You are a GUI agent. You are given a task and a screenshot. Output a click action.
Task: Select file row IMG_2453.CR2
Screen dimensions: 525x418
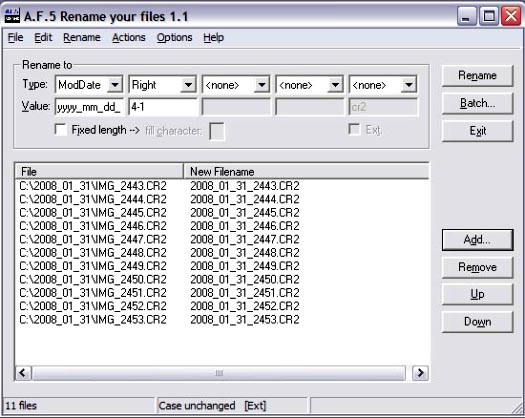coord(93,320)
